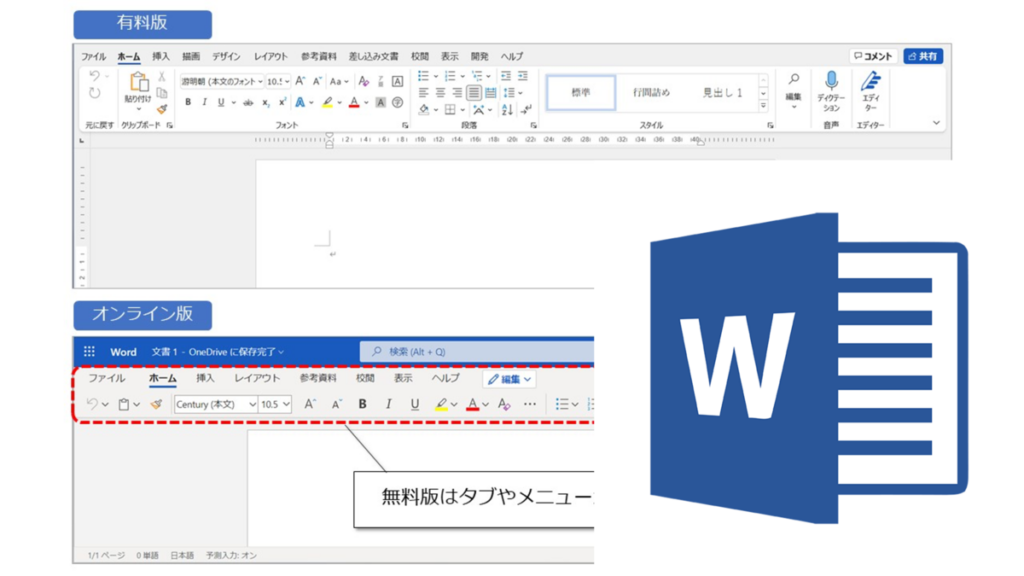Viewport: 1024px width, 576px height.
Task: Click the 共有 share button
Action: click(922, 57)
